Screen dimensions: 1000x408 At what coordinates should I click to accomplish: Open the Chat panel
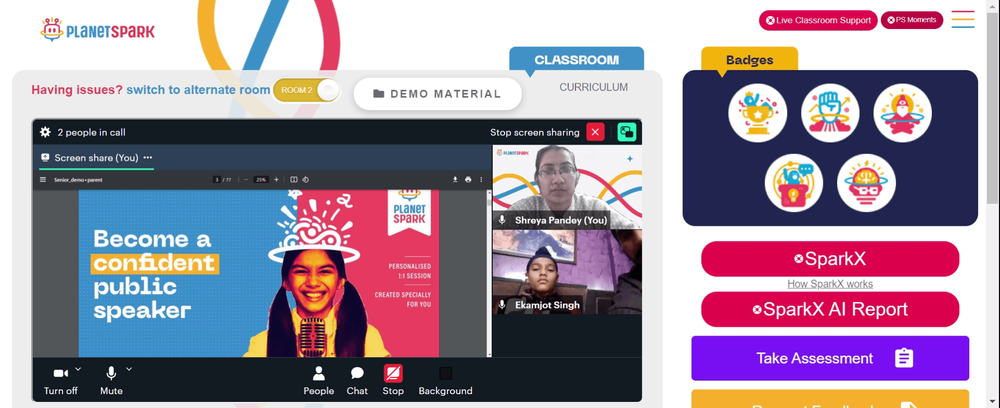357,381
